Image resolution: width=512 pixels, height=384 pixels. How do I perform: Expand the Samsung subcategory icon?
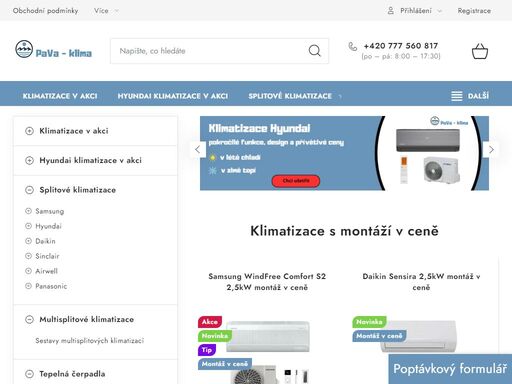[x=28, y=211]
